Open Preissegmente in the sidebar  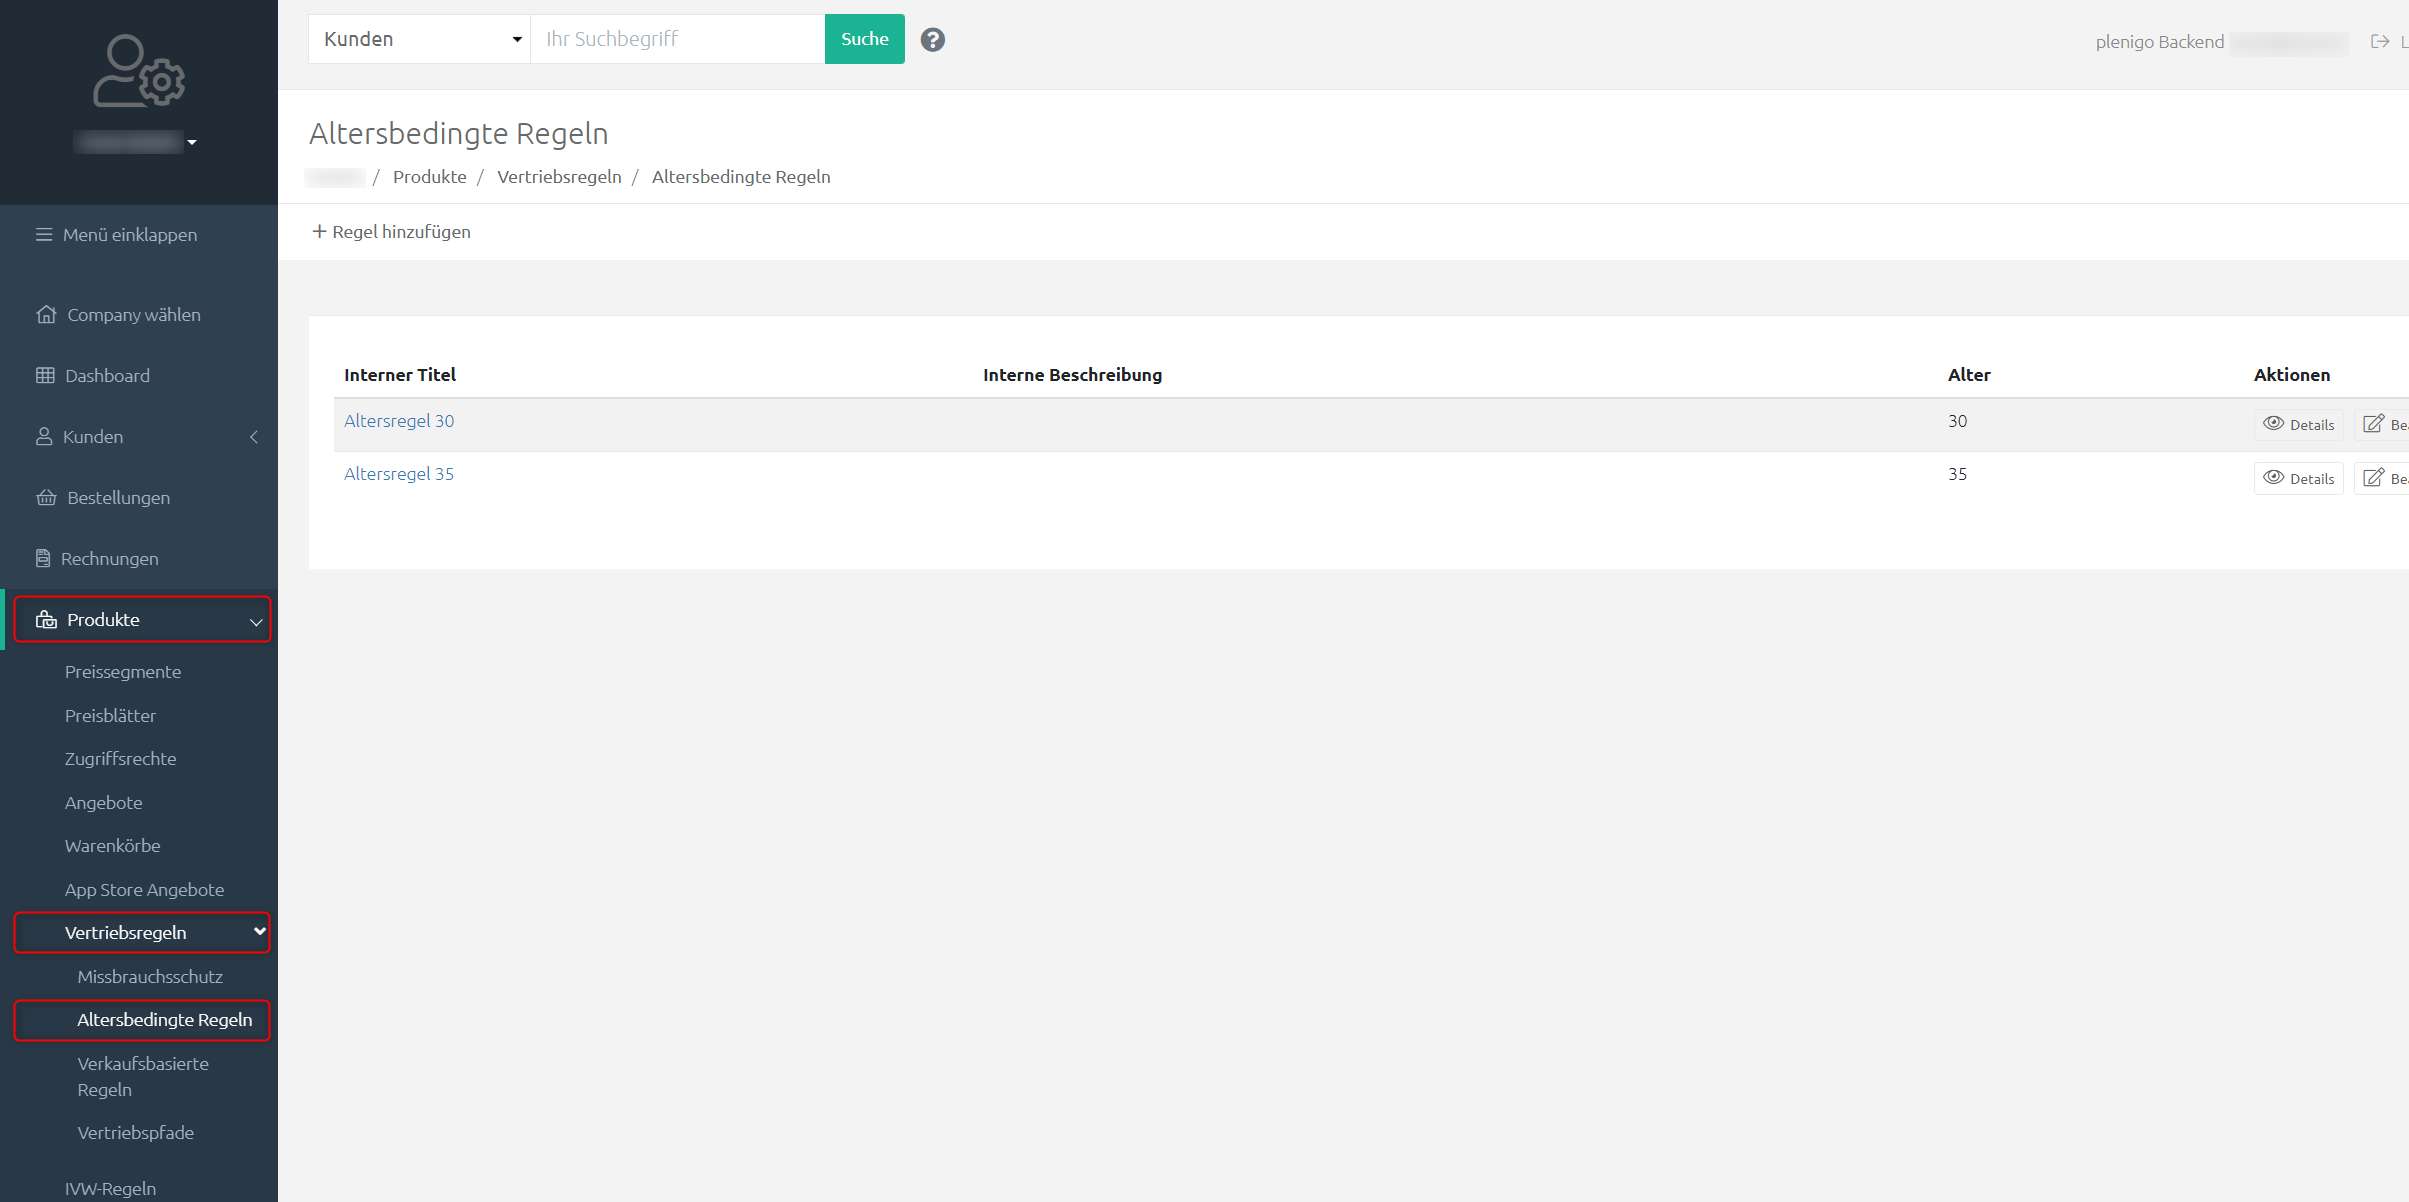click(123, 672)
